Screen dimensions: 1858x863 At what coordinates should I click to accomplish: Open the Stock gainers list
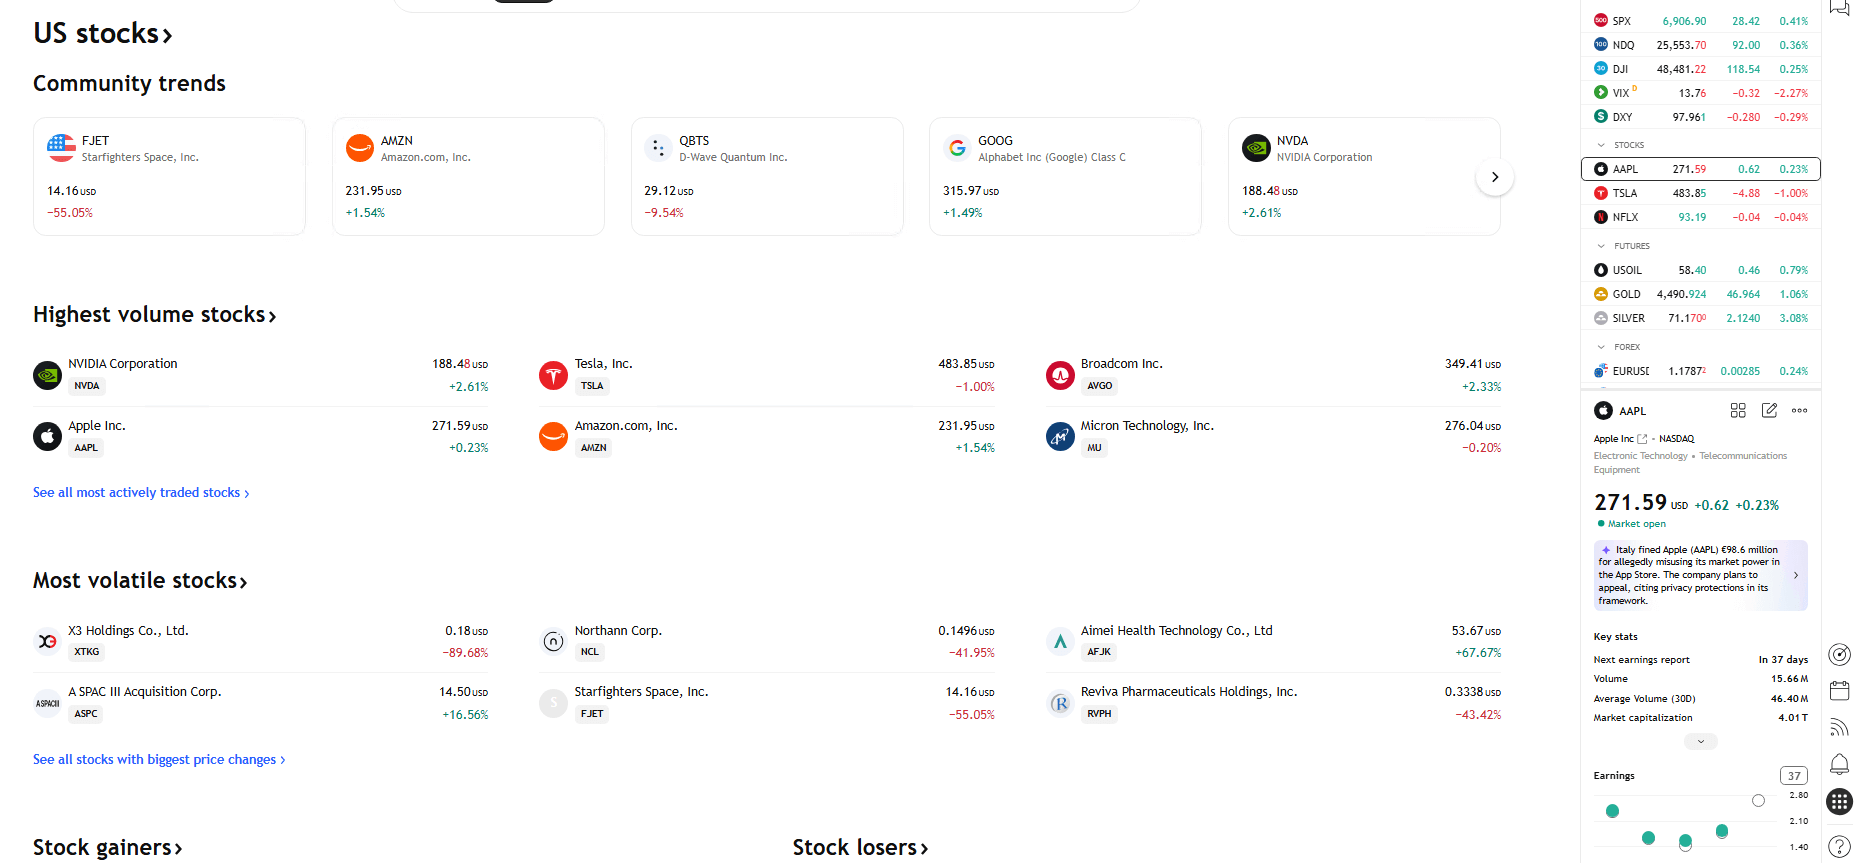107,847
